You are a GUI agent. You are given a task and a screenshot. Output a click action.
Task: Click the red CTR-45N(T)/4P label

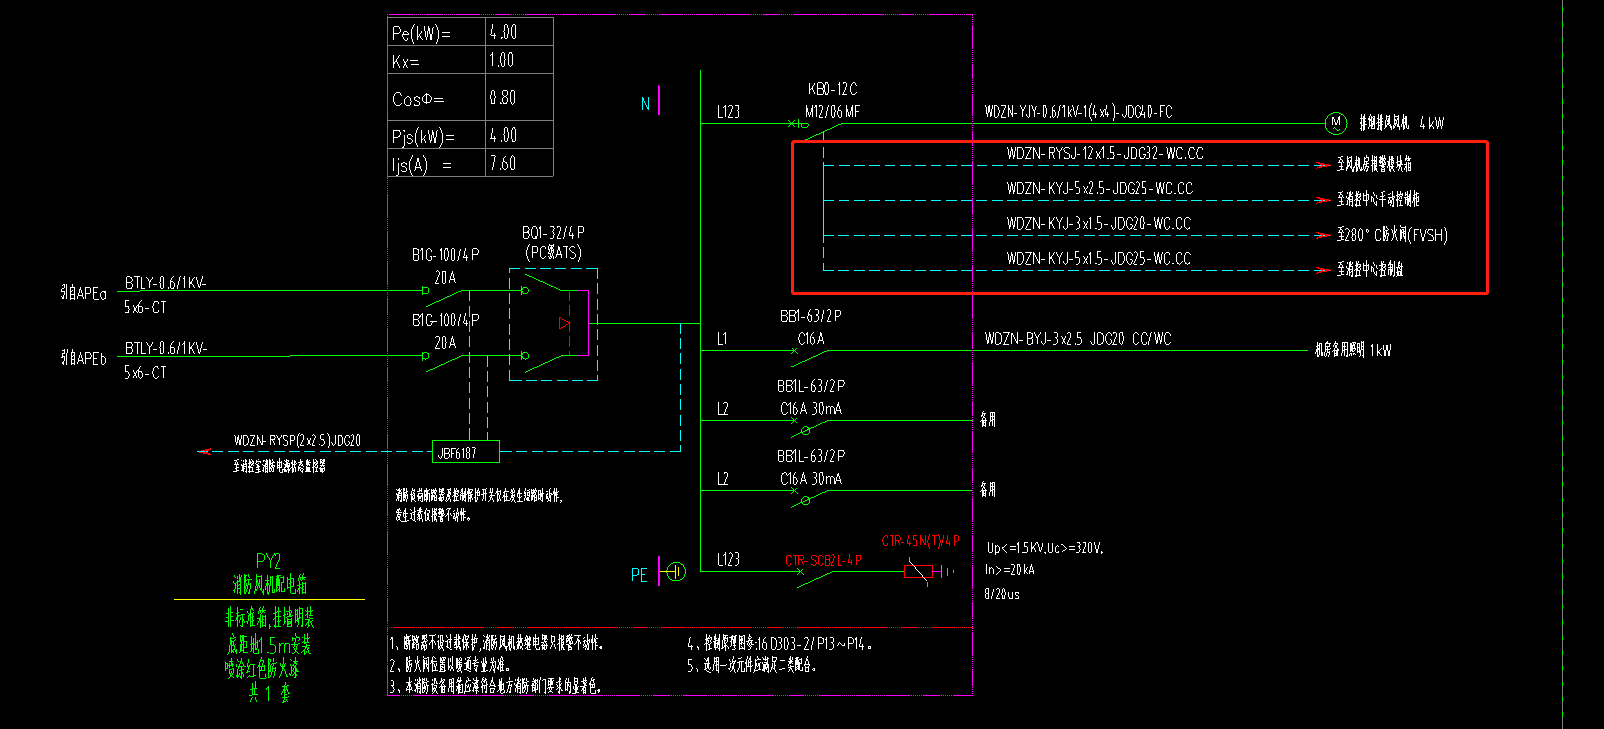pos(920,541)
